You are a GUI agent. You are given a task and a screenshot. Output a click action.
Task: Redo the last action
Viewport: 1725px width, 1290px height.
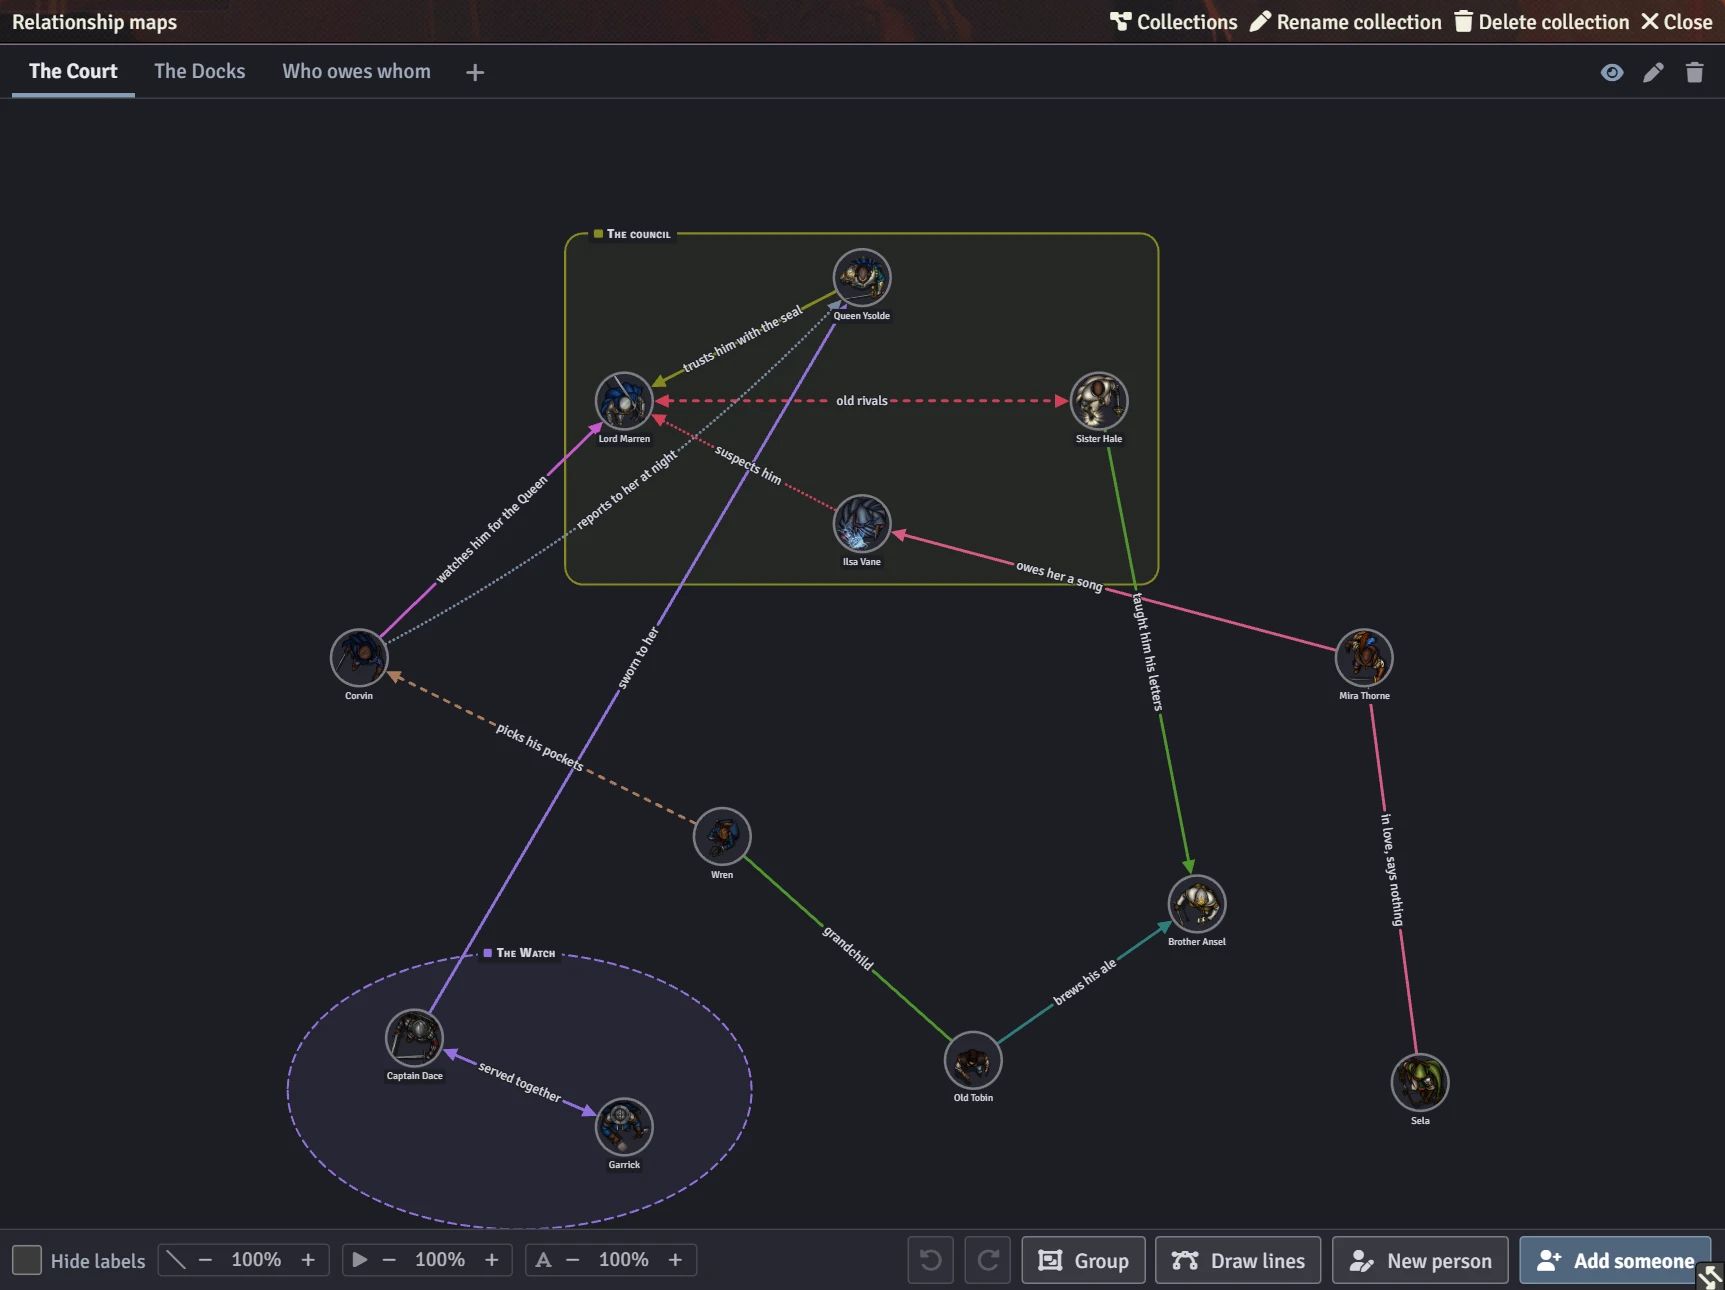tap(988, 1260)
